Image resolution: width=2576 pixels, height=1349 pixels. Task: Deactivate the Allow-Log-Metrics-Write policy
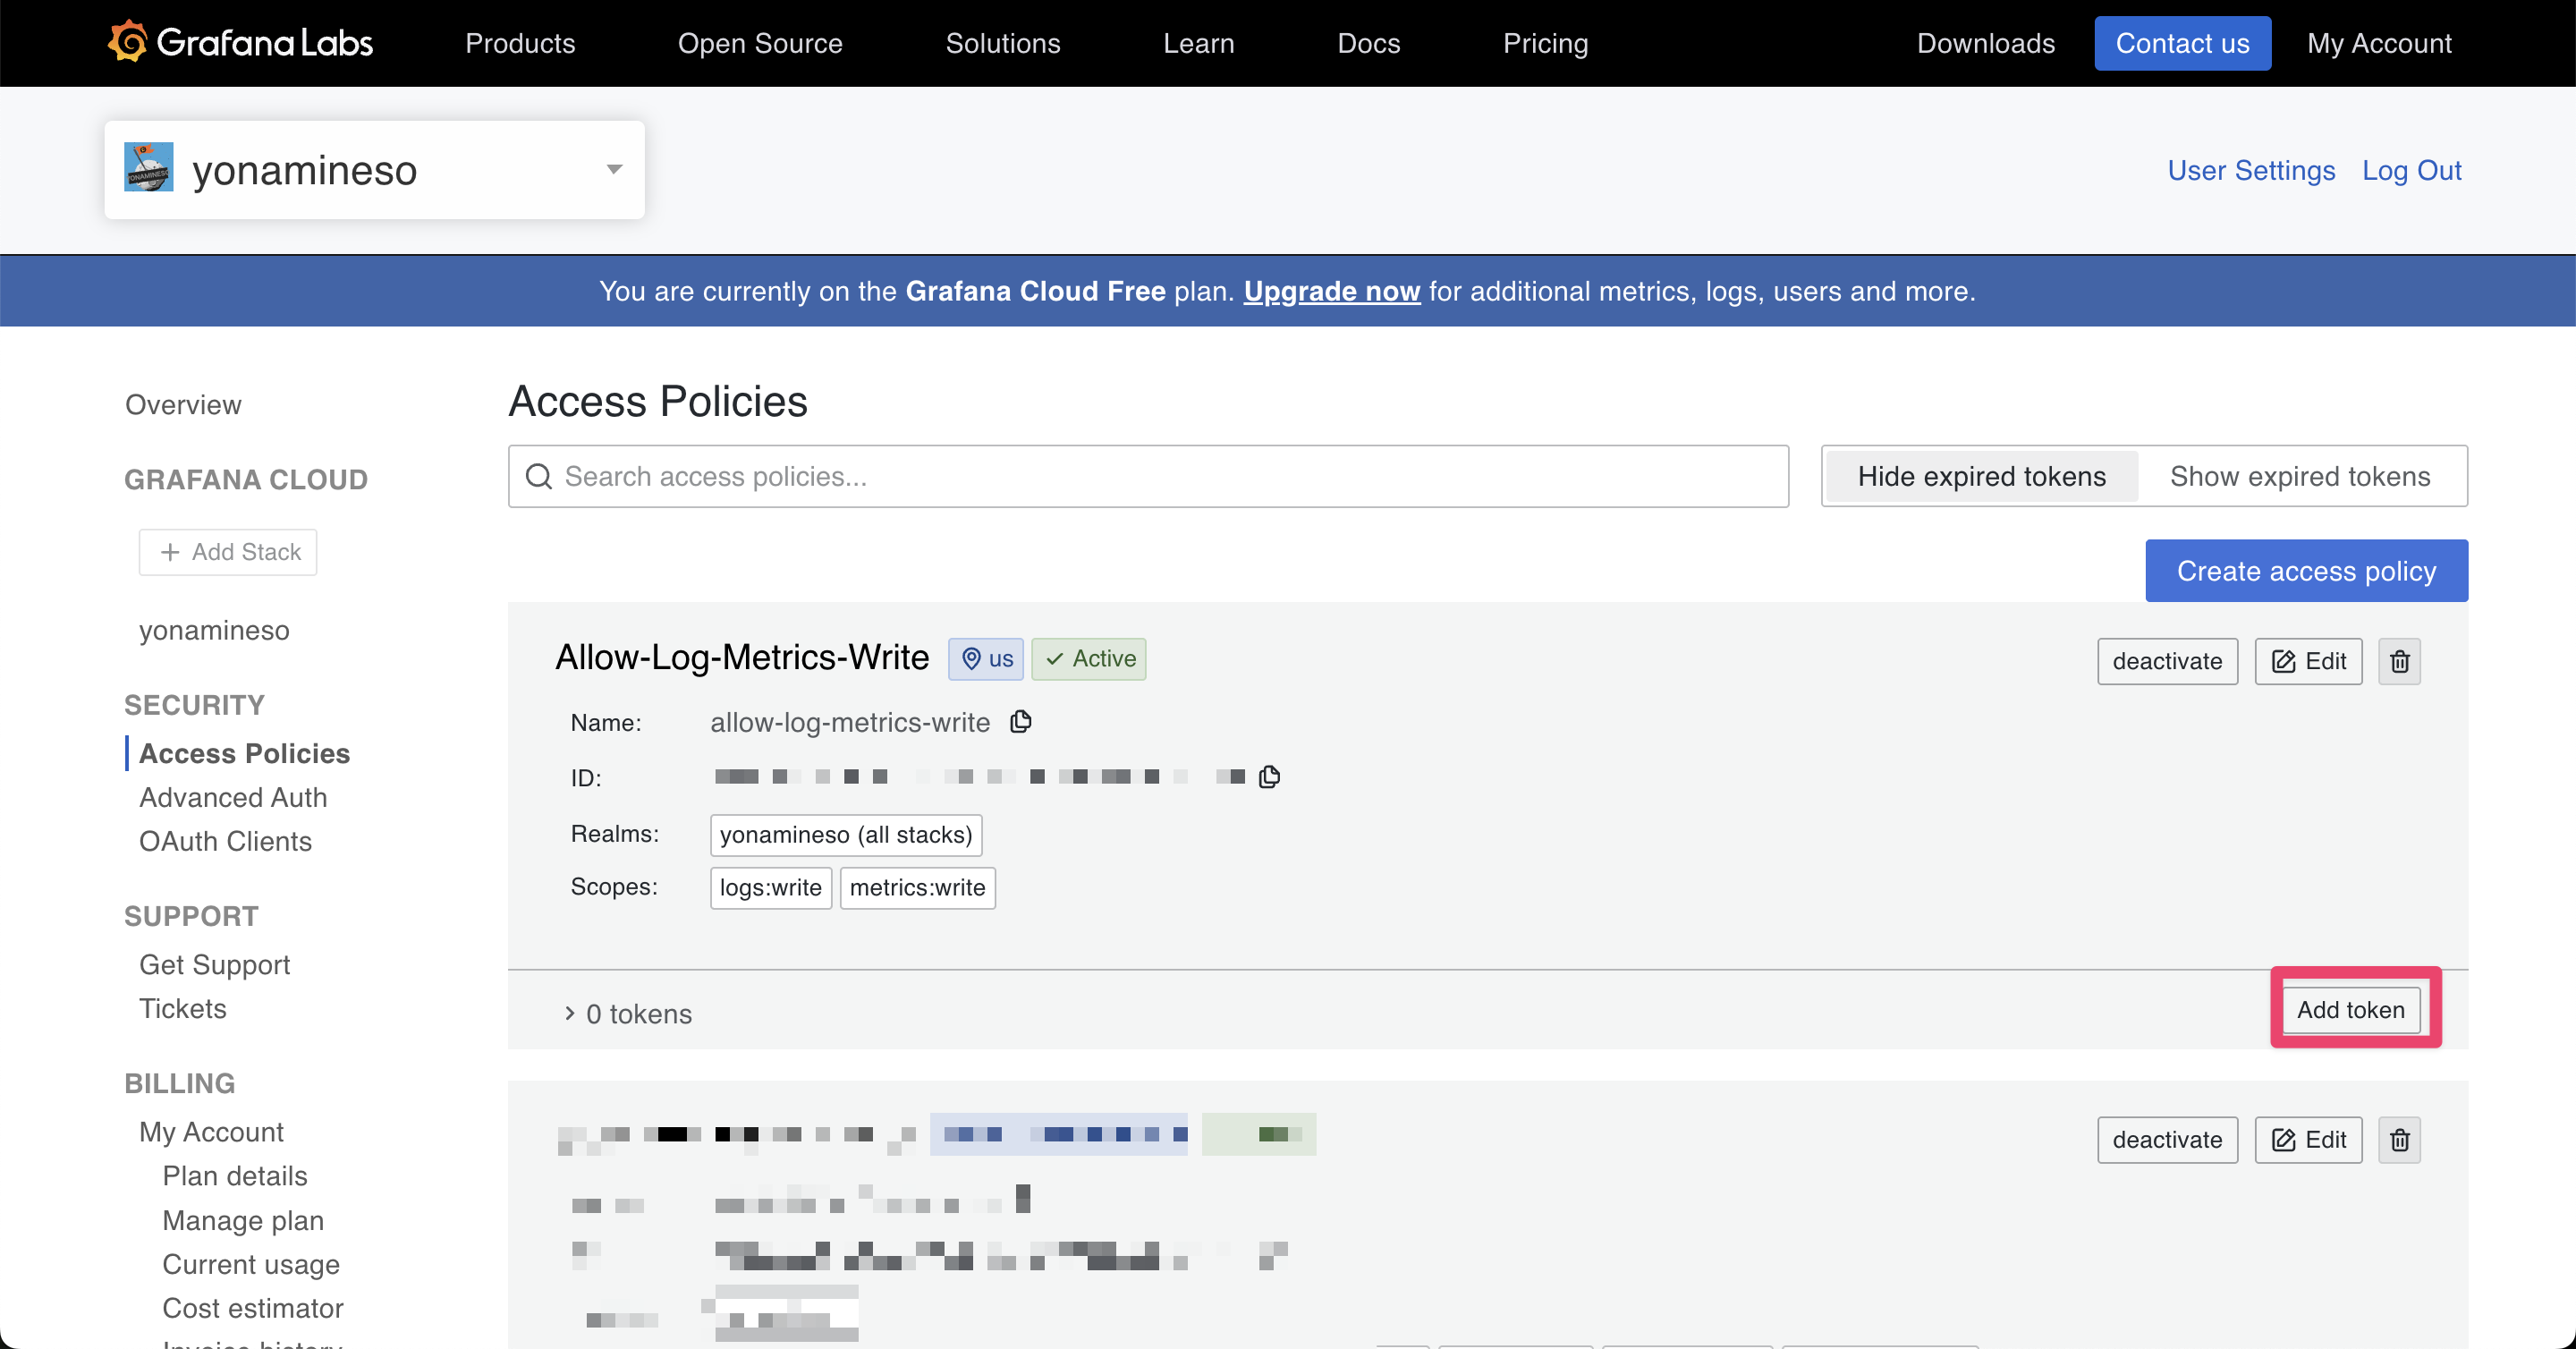(2167, 661)
